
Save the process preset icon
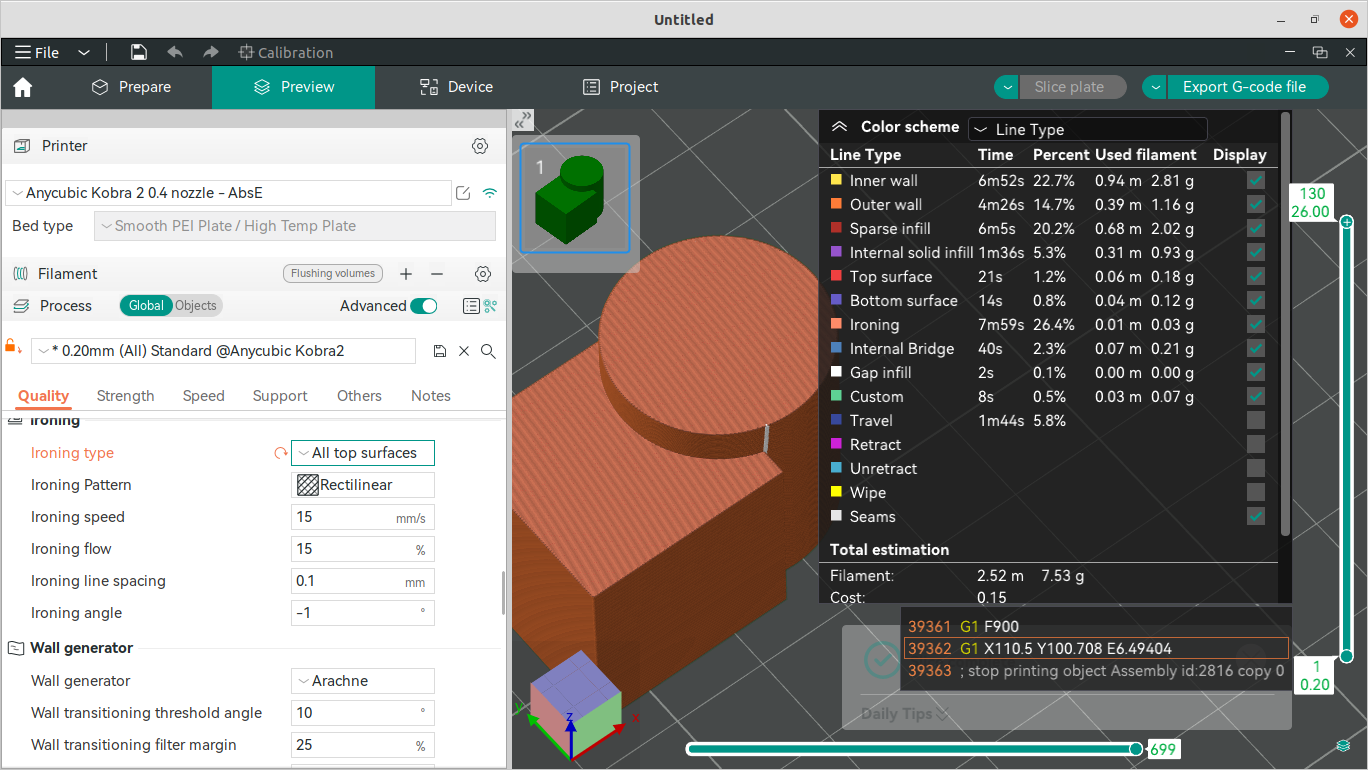pos(439,351)
